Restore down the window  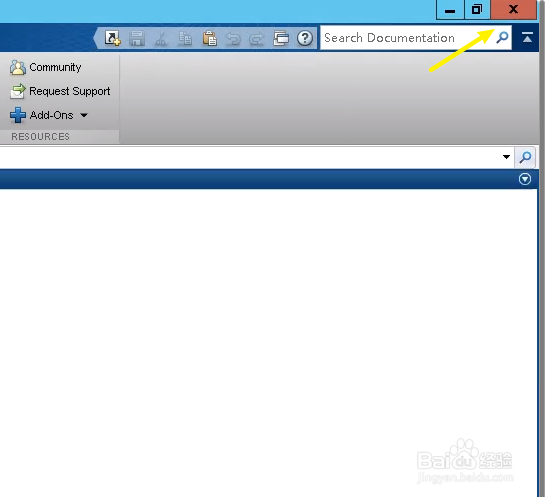coord(477,10)
